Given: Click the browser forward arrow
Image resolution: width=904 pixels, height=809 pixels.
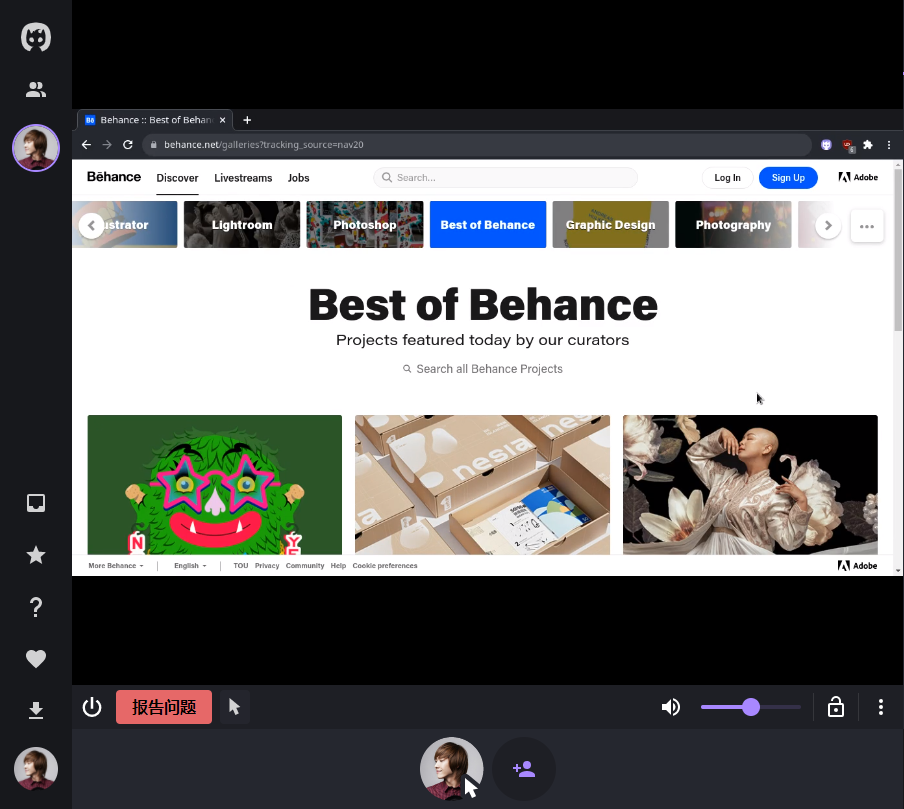Looking at the screenshot, I should click(x=107, y=145).
